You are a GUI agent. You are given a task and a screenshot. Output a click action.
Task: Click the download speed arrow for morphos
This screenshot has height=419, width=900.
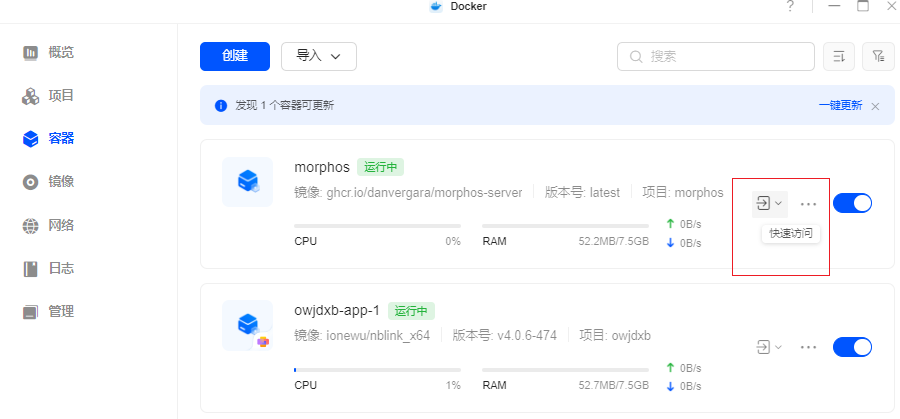[x=670, y=243]
